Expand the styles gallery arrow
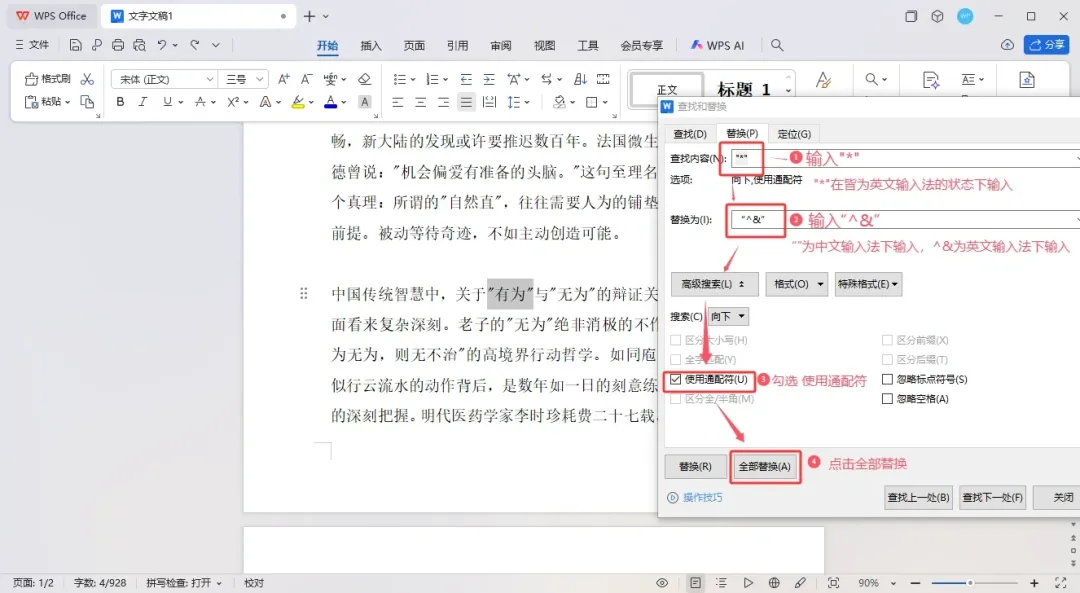 pos(788,91)
